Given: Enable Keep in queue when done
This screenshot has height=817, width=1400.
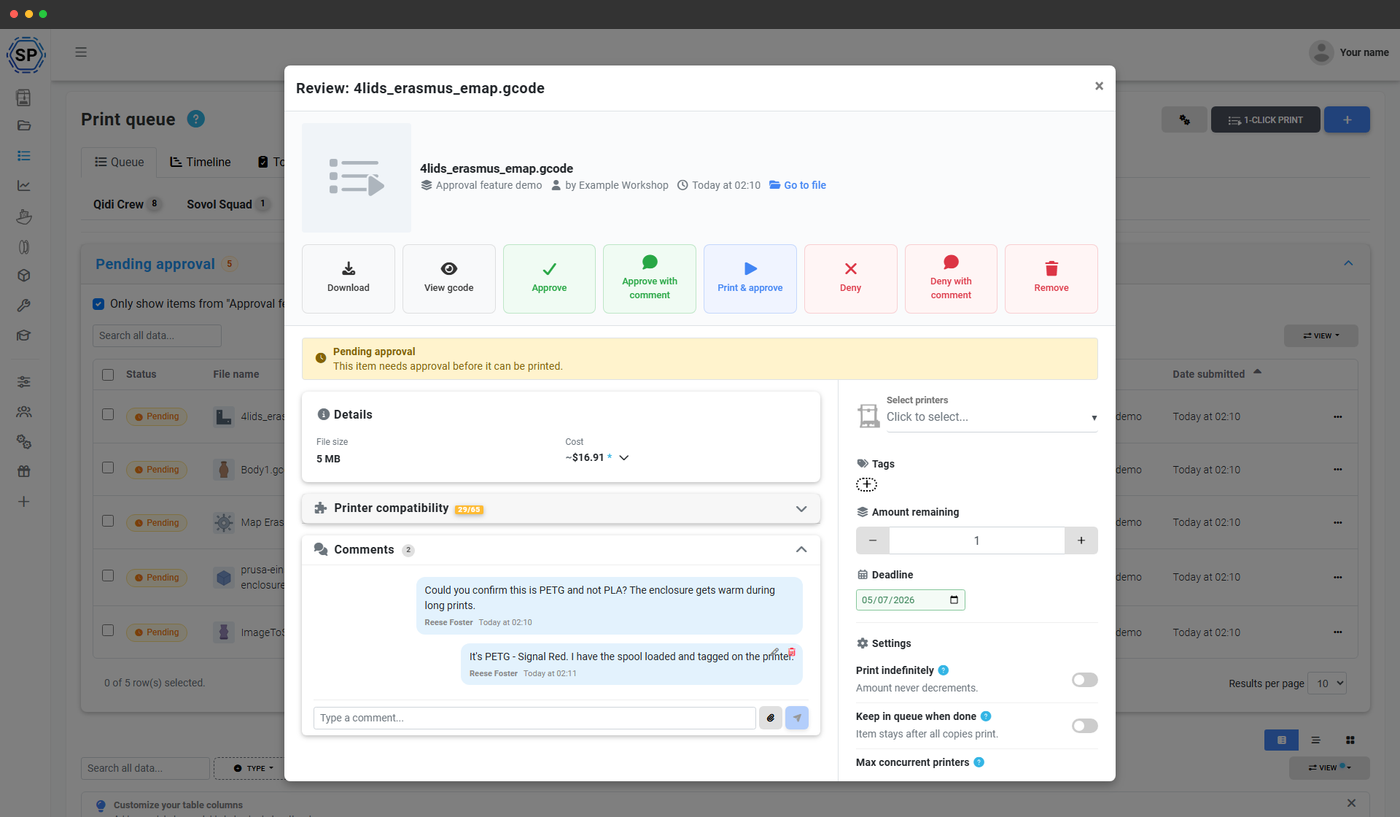Looking at the screenshot, I should [1084, 726].
